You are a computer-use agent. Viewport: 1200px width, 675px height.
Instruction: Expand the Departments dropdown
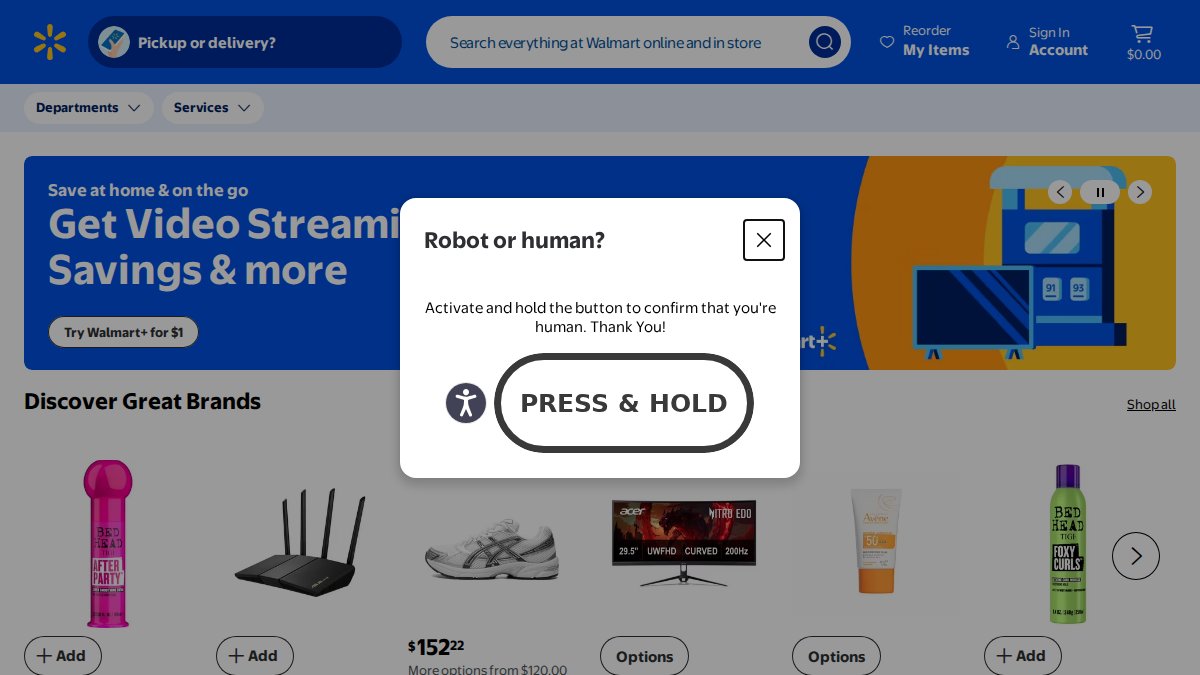pos(89,108)
